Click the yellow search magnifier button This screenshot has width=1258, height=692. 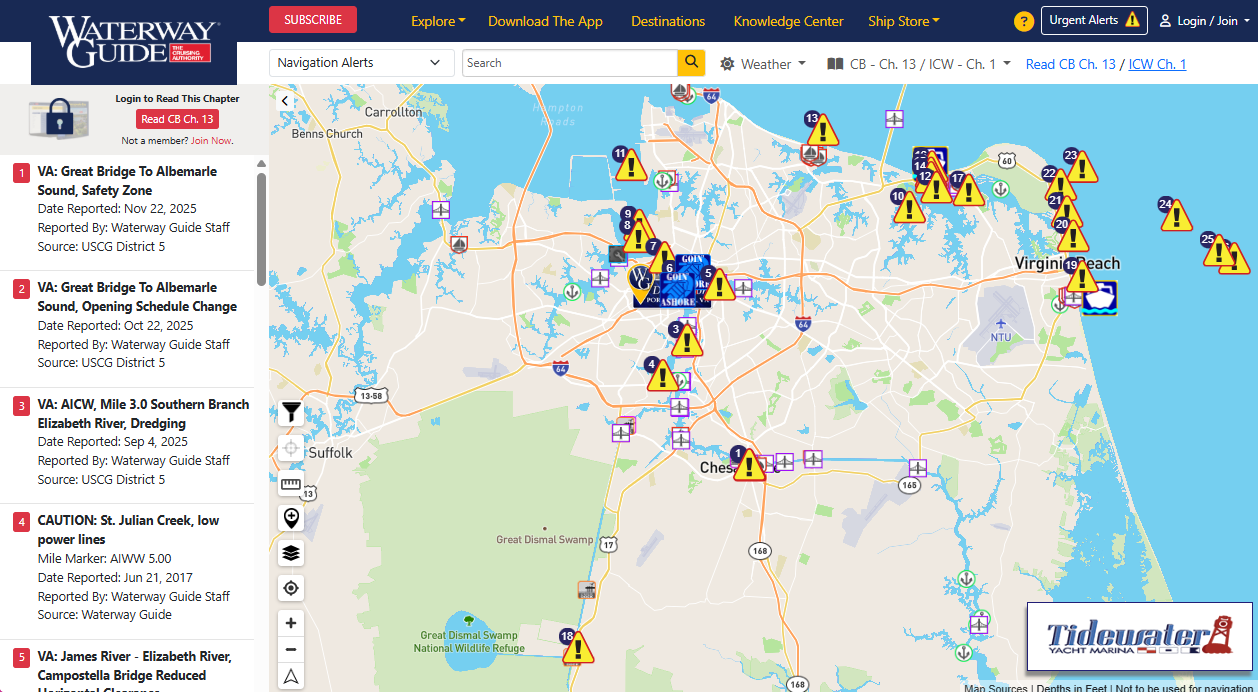coord(691,63)
